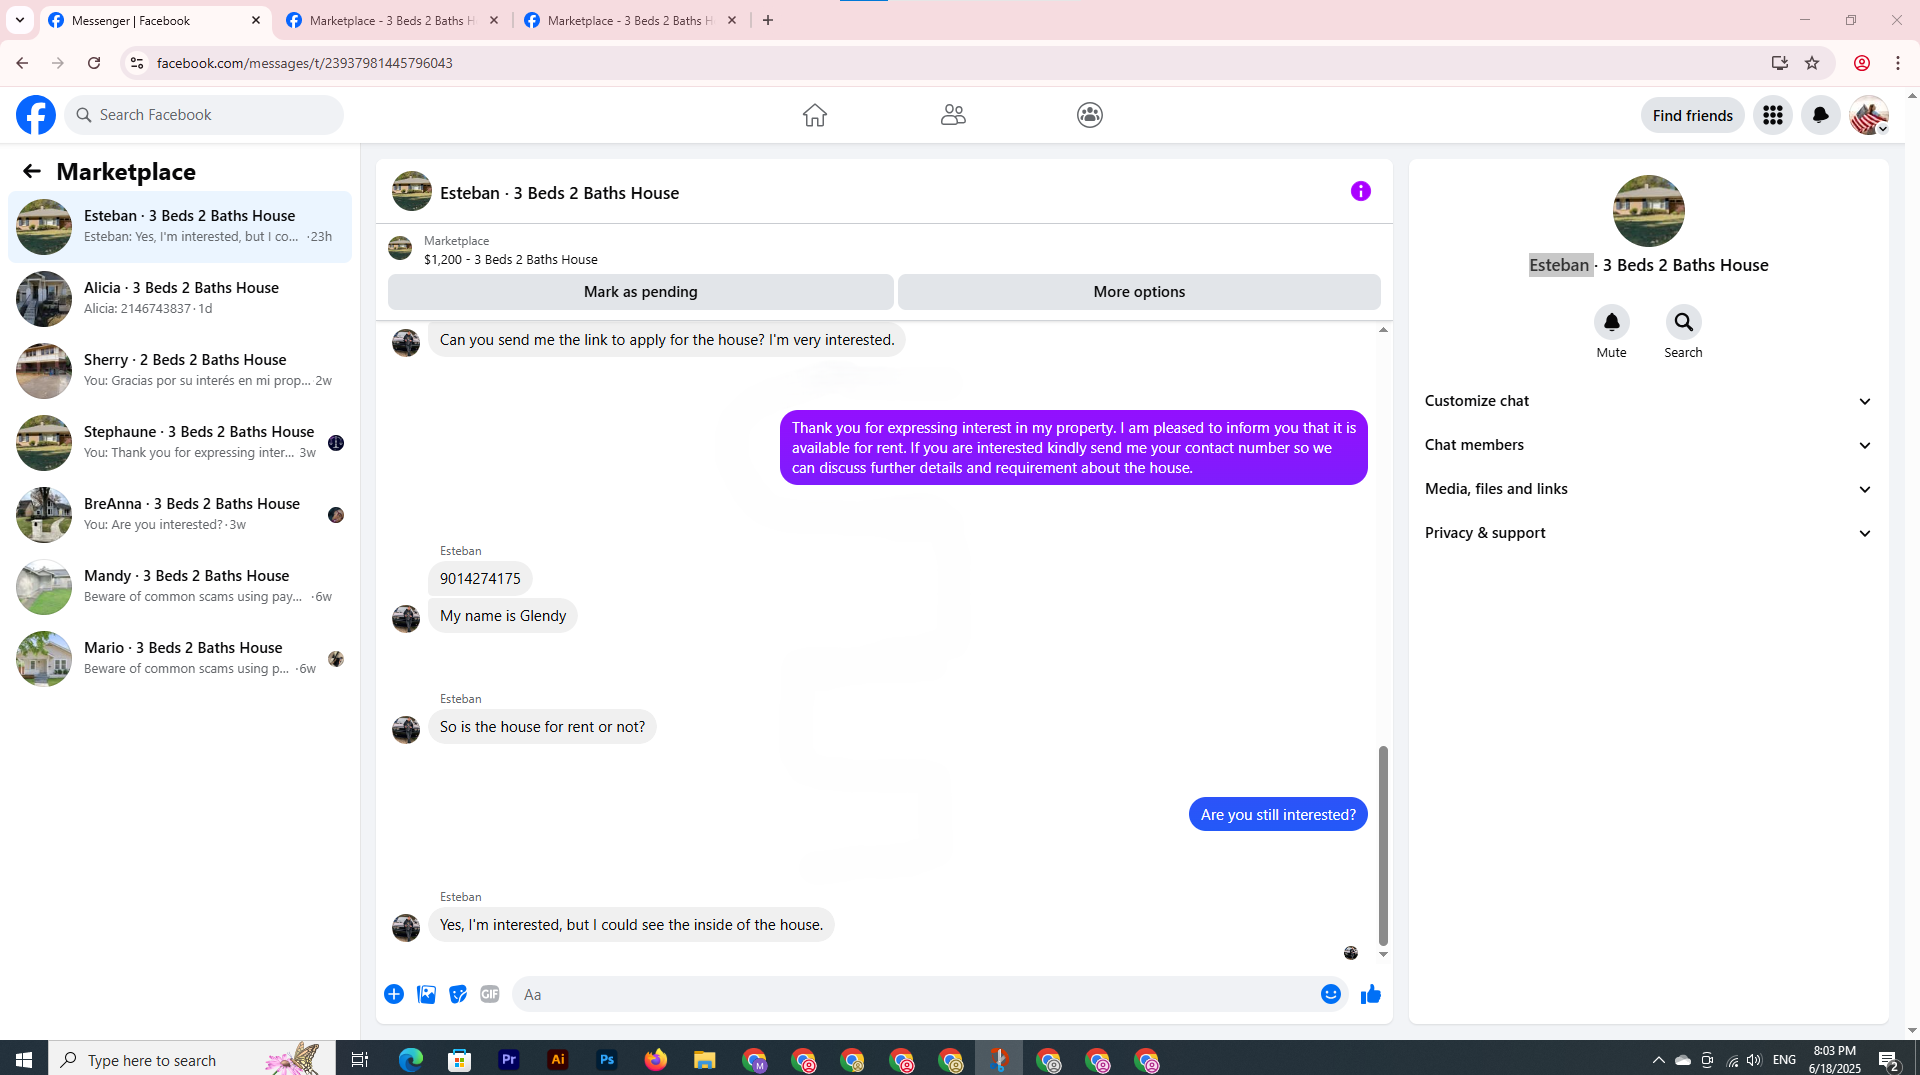This screenshot has width=1920, height=1075.
Task: Expand Media, files and links section
Action: click(1648, 489)
